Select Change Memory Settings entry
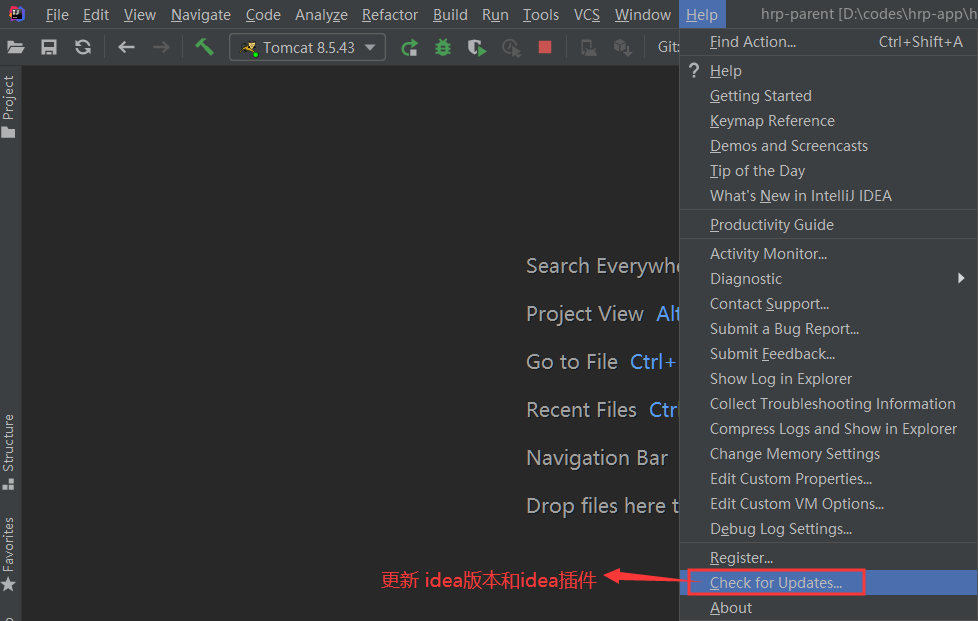Screen dimensions: 978x621 828,453
